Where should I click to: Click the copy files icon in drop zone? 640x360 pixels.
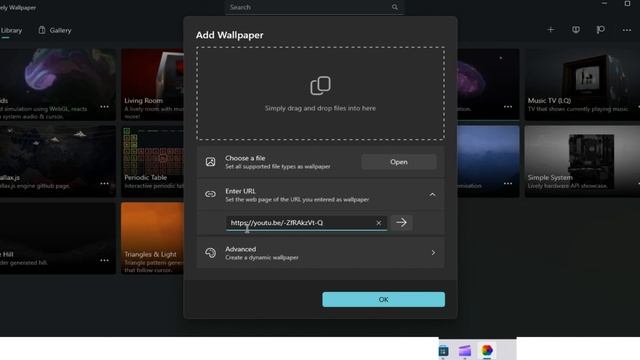tap(320, 85)
